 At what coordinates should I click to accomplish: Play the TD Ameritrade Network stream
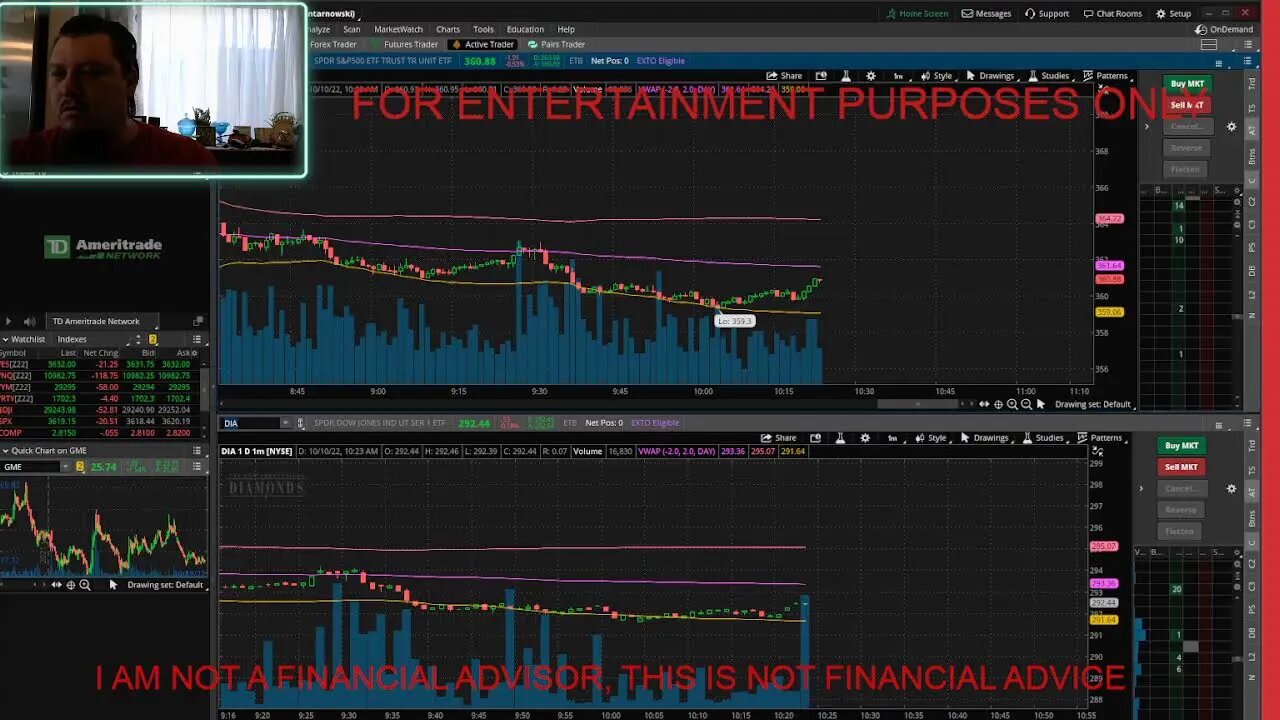pyautogui.click(x=9, y=321)
